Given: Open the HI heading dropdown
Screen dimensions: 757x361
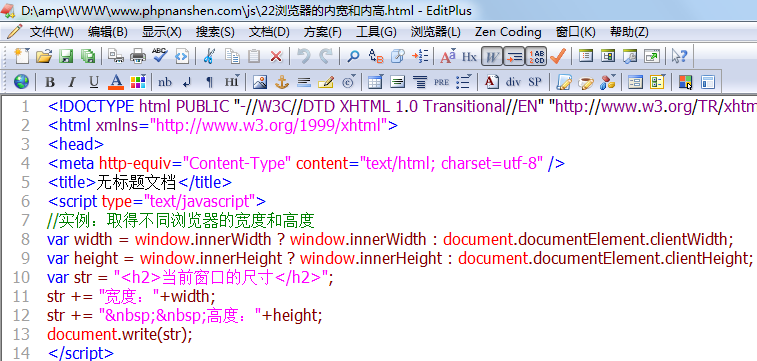Looking at the screenshot, I should pyautogui.click(x=232, y=82).
